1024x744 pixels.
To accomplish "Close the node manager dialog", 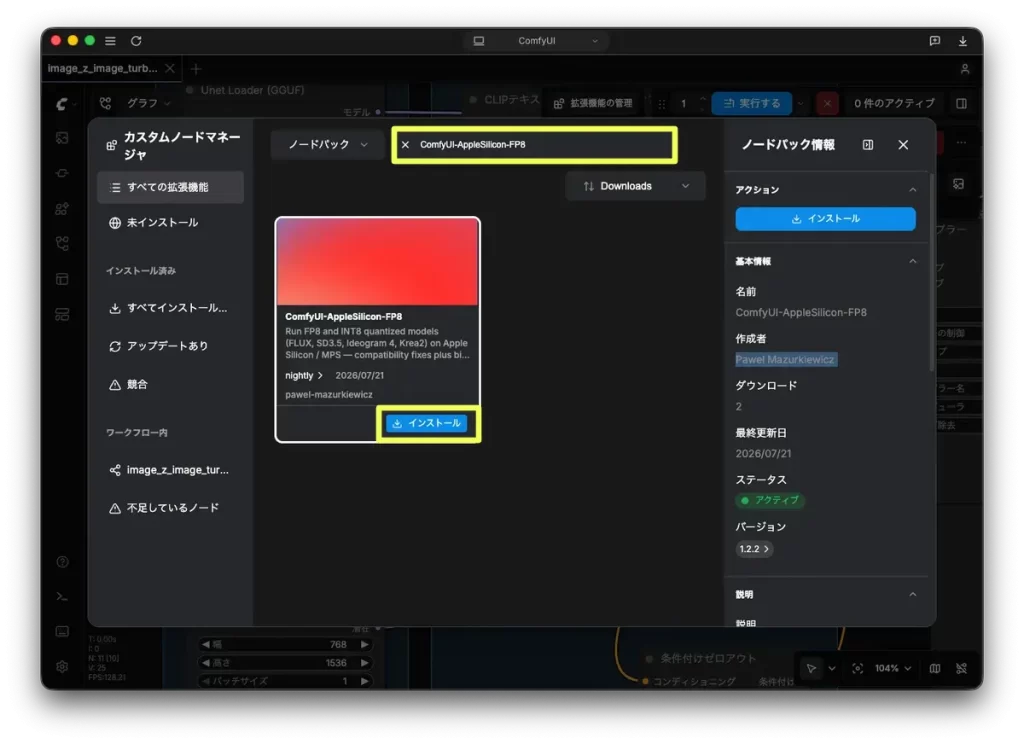I will (903, 144).
